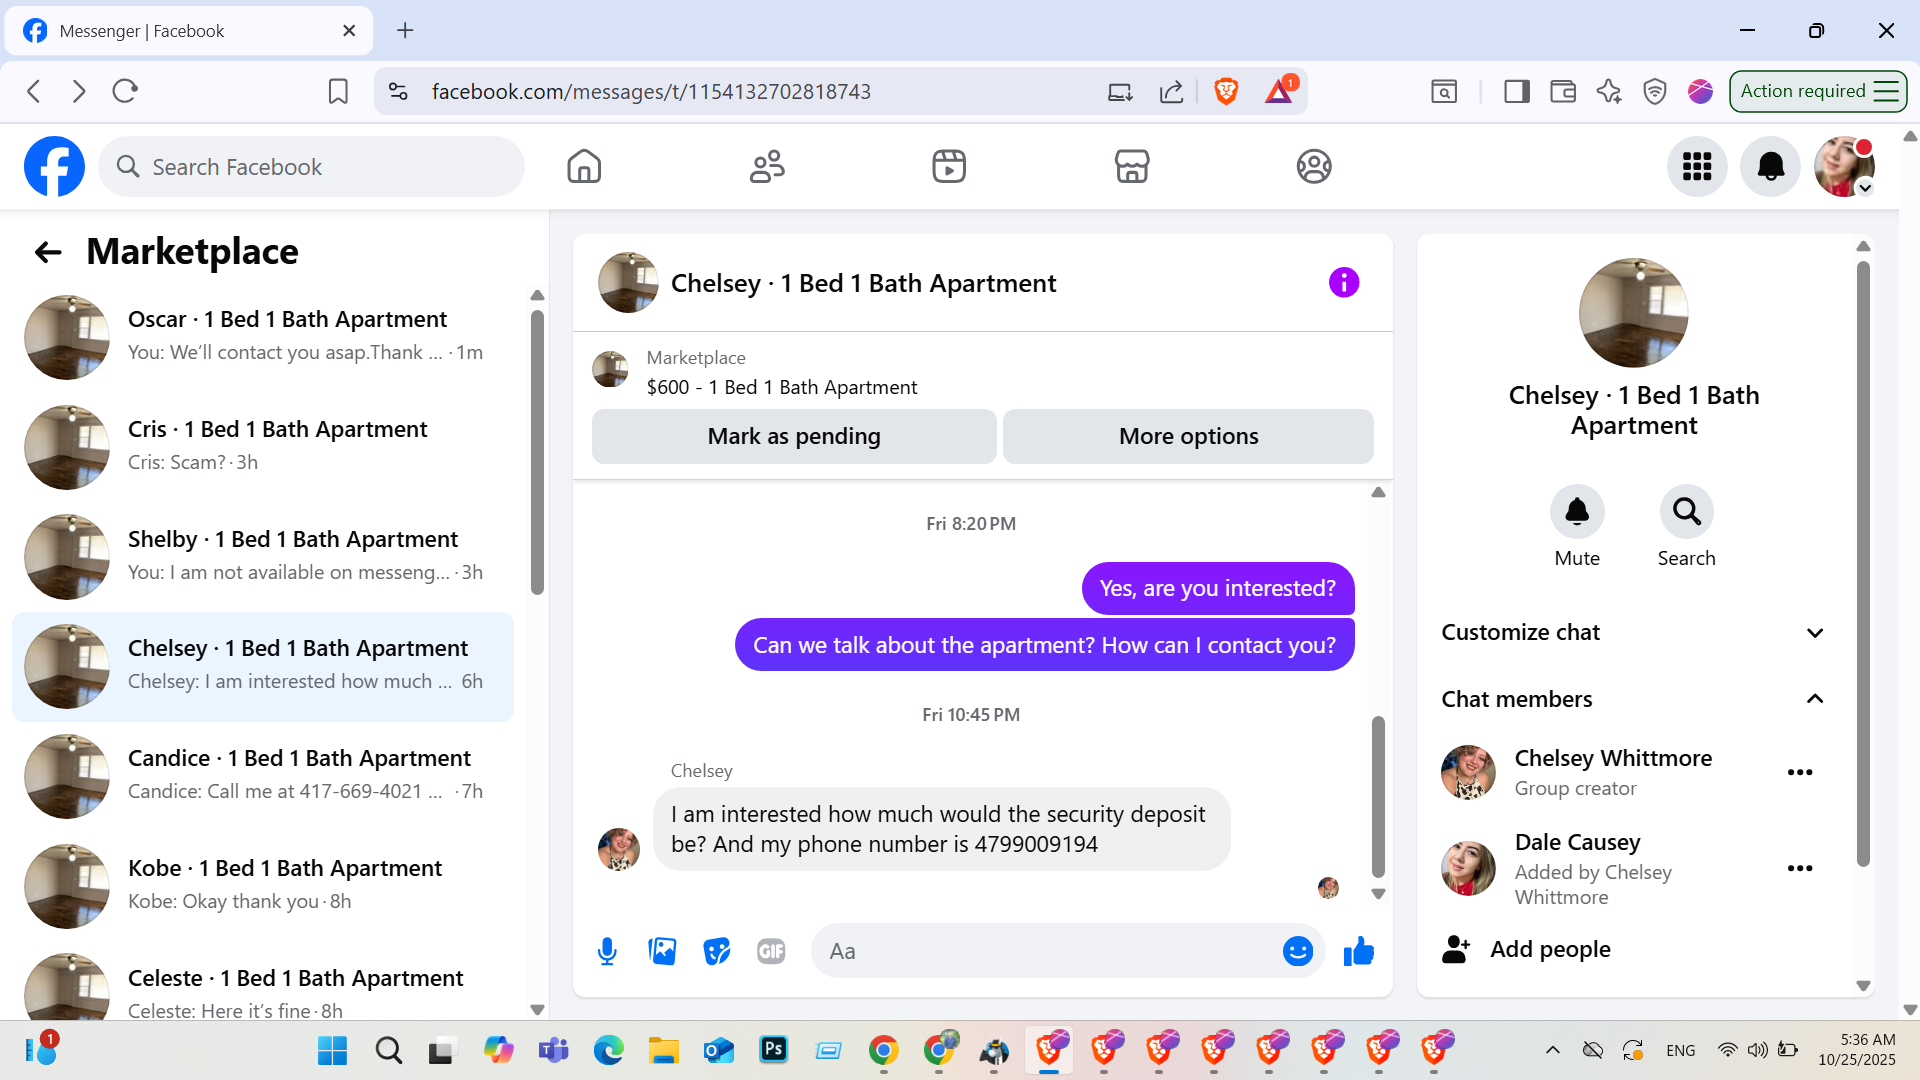
Task: Reload the Messenger page
Action: [x=125, y=91]
